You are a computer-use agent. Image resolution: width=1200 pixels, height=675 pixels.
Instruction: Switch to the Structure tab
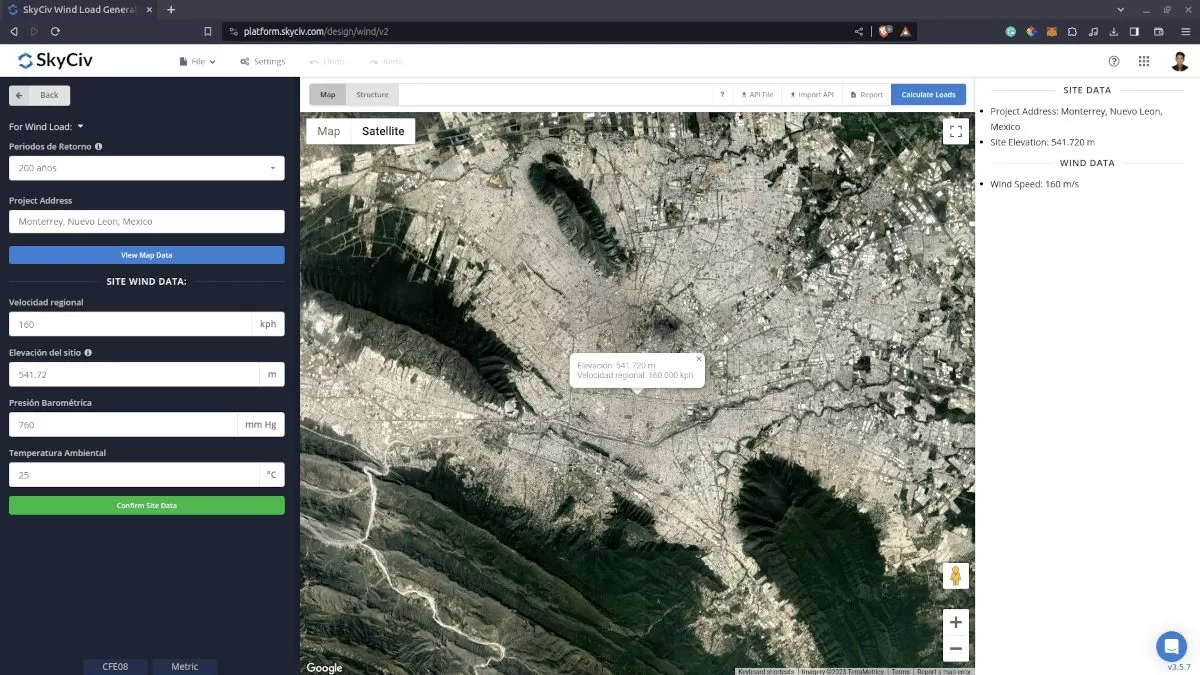point(372,95)
